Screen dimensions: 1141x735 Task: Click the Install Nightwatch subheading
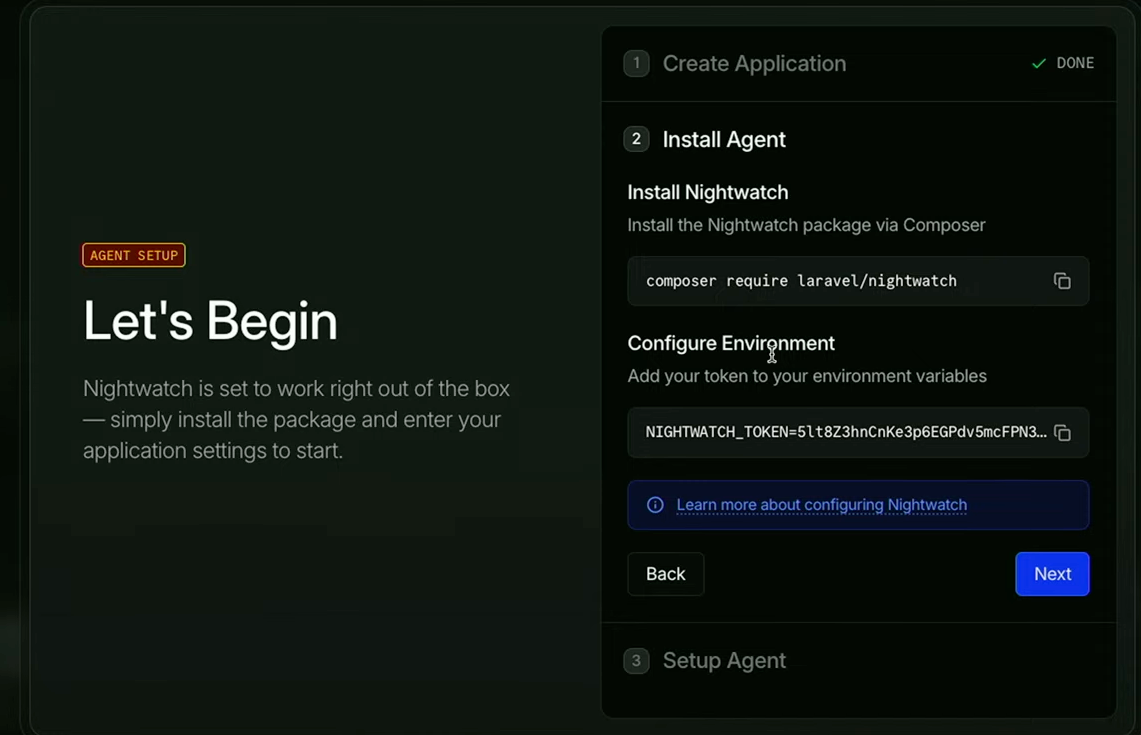pos(707,192)
